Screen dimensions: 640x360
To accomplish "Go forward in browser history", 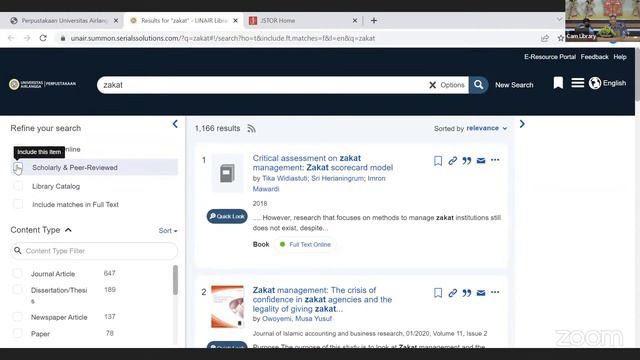I will click(x=27, y=38).
